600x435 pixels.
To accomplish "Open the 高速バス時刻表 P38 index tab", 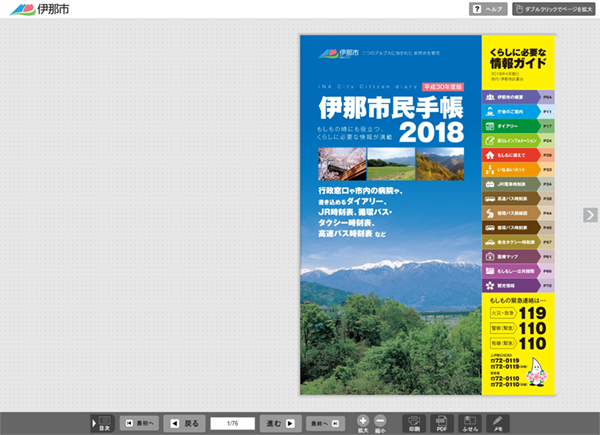I will click(518, 199).
